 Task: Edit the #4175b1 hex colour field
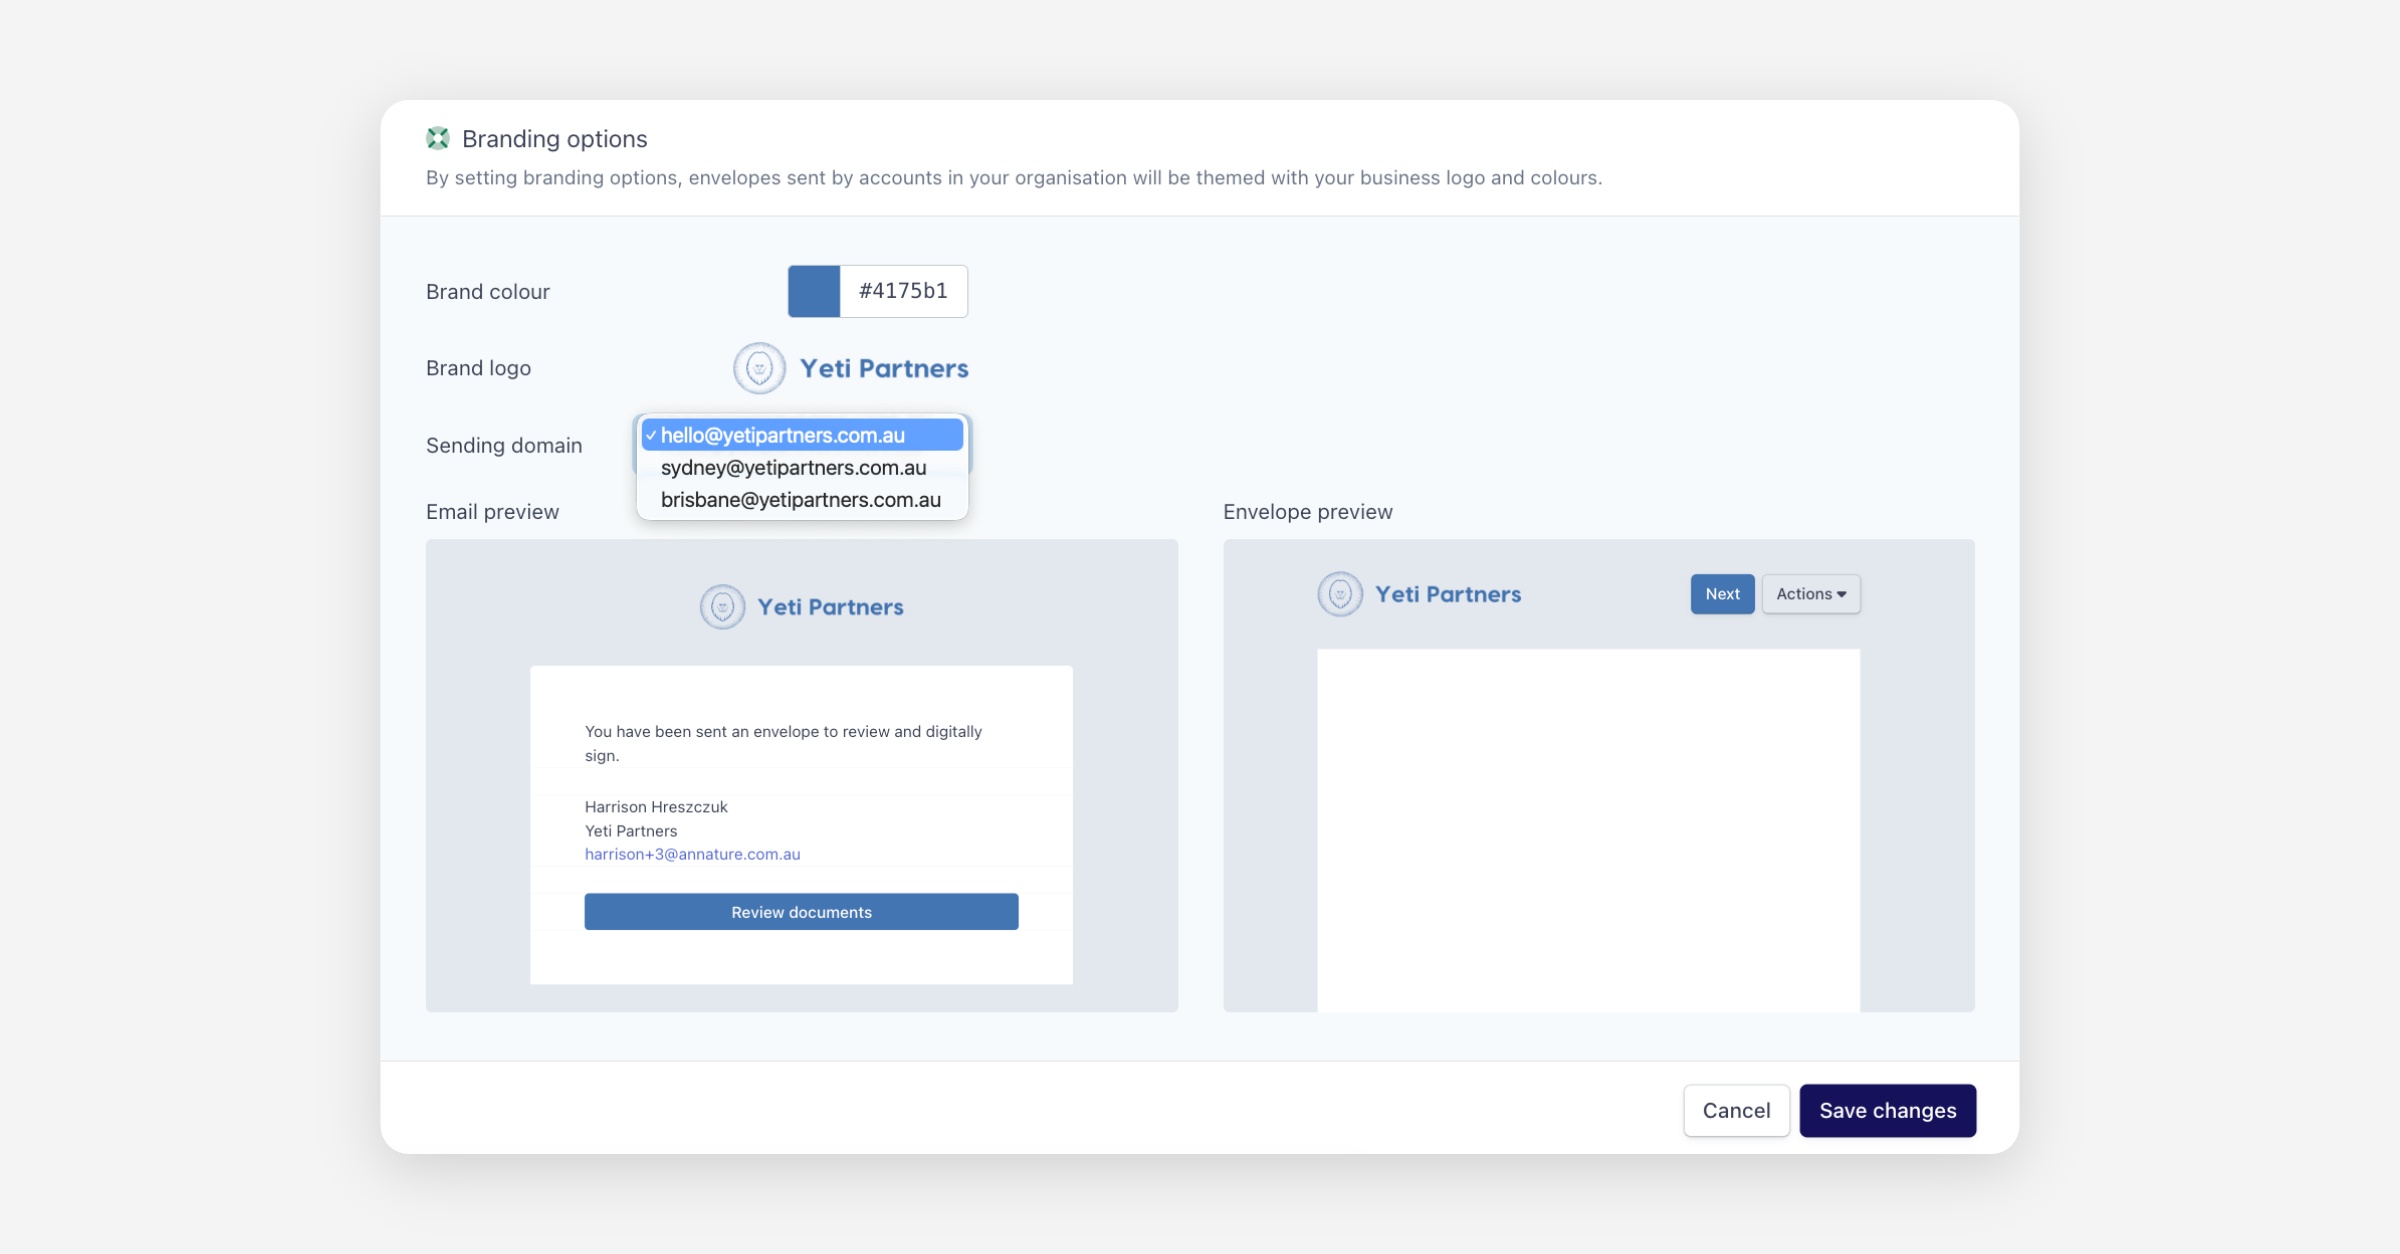pos(903,291)
